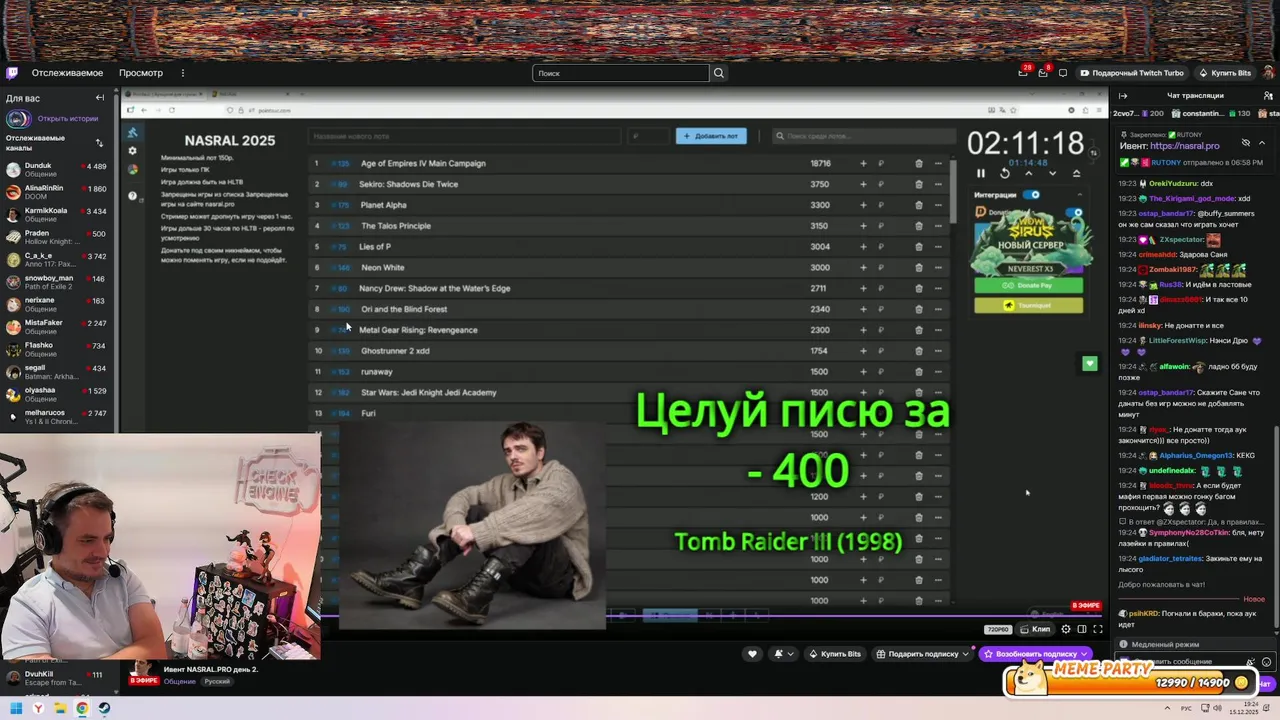
Task: Open Отслеживаемое tab
Action: 67,73
